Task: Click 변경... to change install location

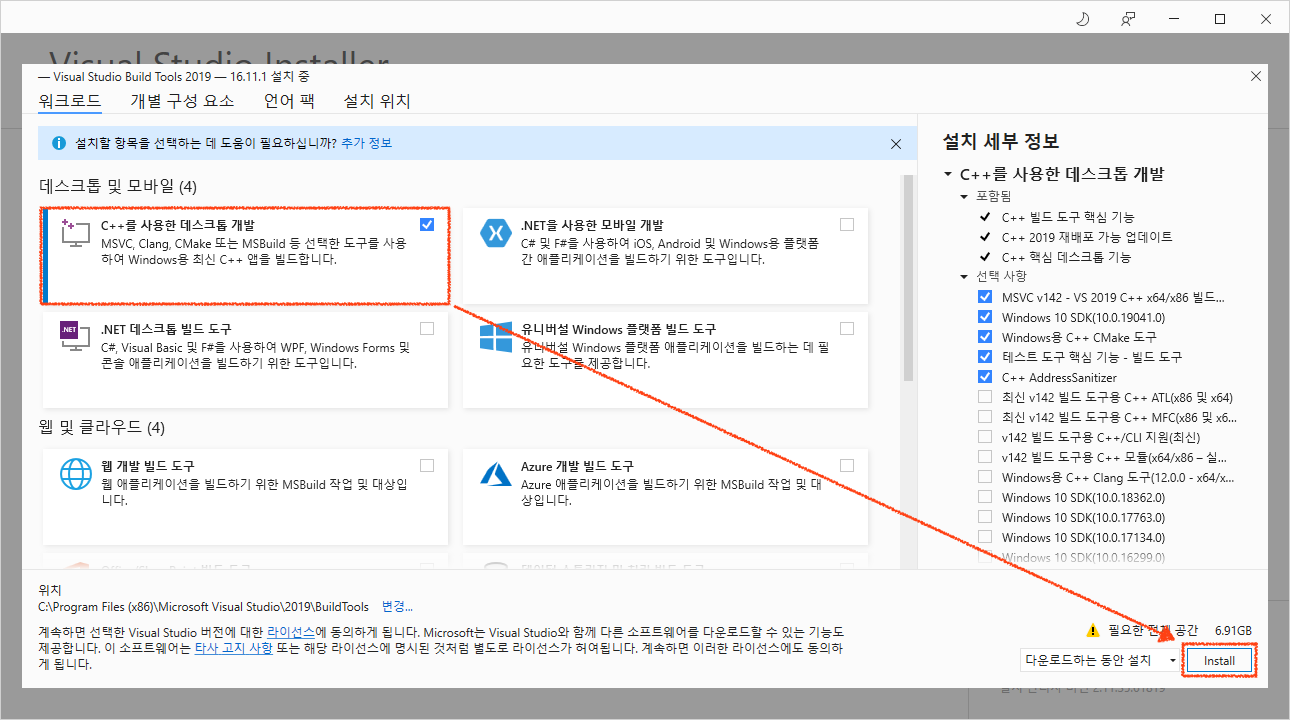Action: pyautogui.click(x=397, y=607)
